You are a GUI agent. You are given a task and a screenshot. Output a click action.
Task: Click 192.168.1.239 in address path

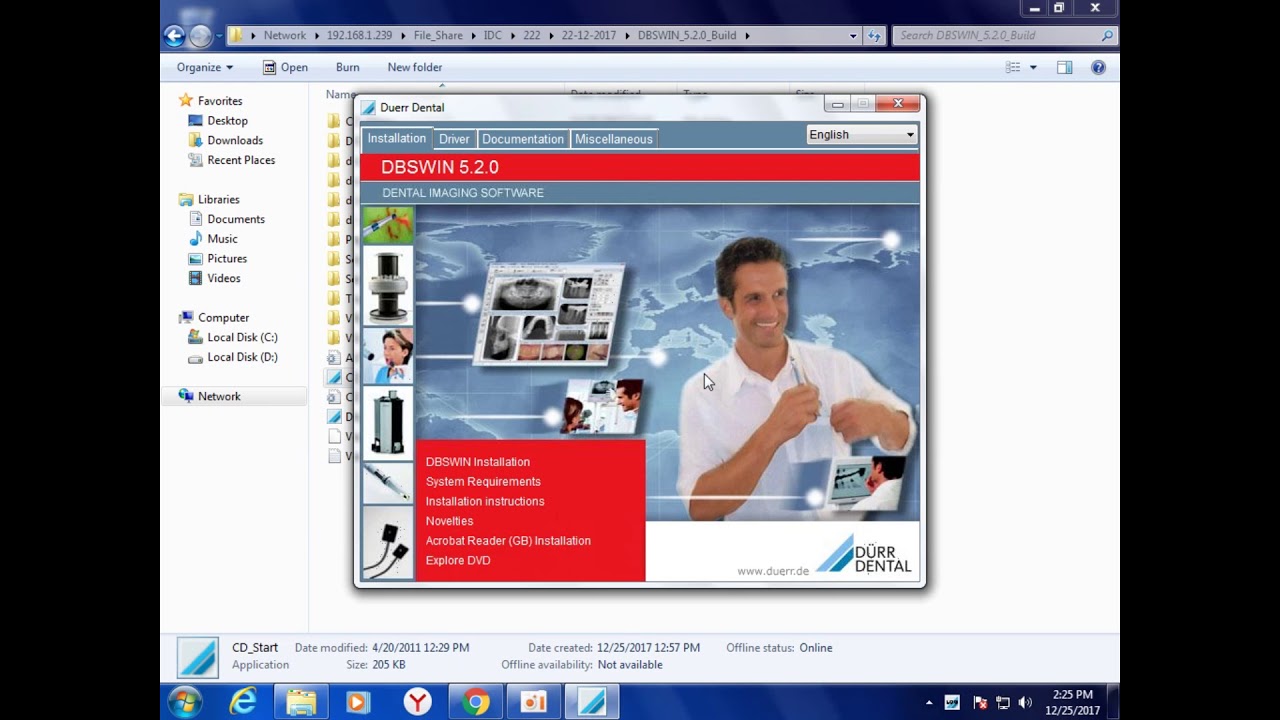tap(359, 35)
